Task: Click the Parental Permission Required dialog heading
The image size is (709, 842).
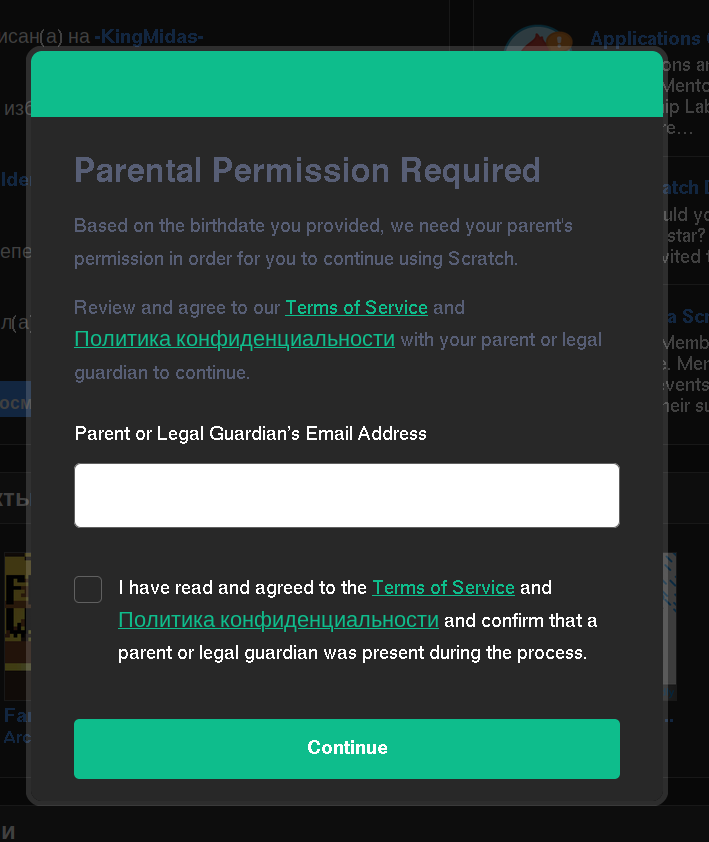Action: 307,170
